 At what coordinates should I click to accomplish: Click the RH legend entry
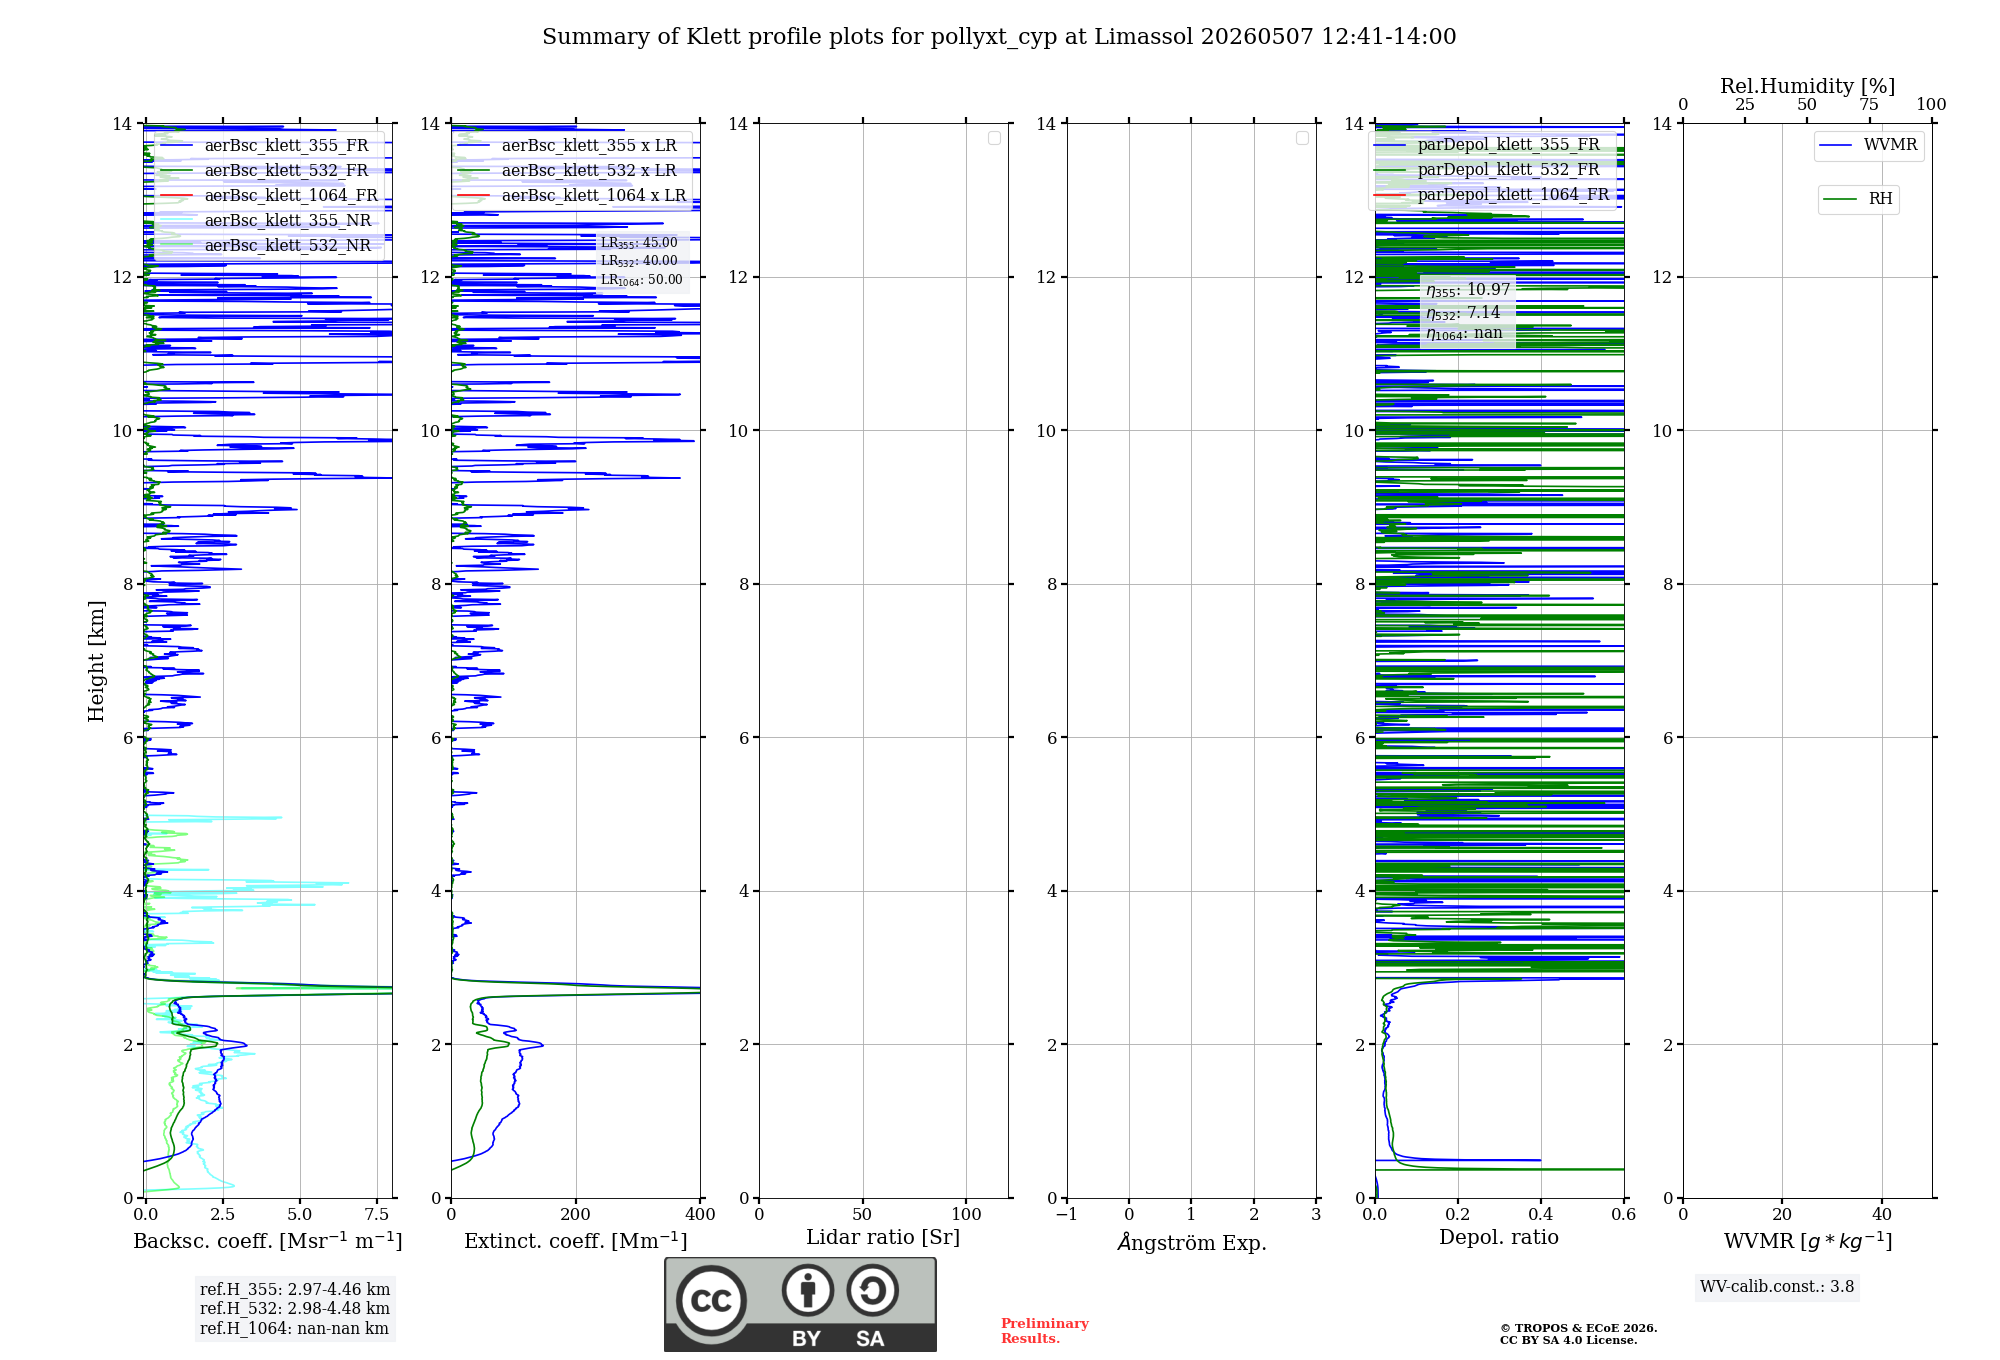[x=1859, y=199]
